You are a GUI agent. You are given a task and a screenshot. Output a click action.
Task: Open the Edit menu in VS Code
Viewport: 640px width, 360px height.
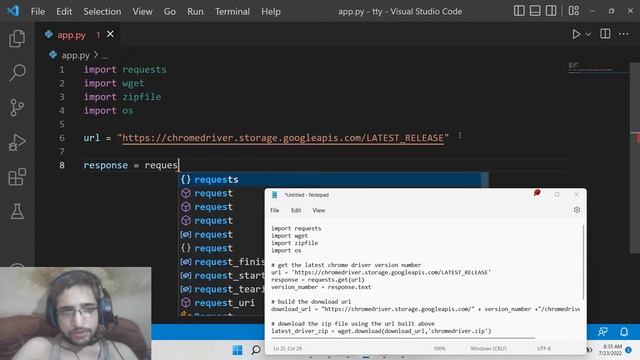click(x=64, y=11)
